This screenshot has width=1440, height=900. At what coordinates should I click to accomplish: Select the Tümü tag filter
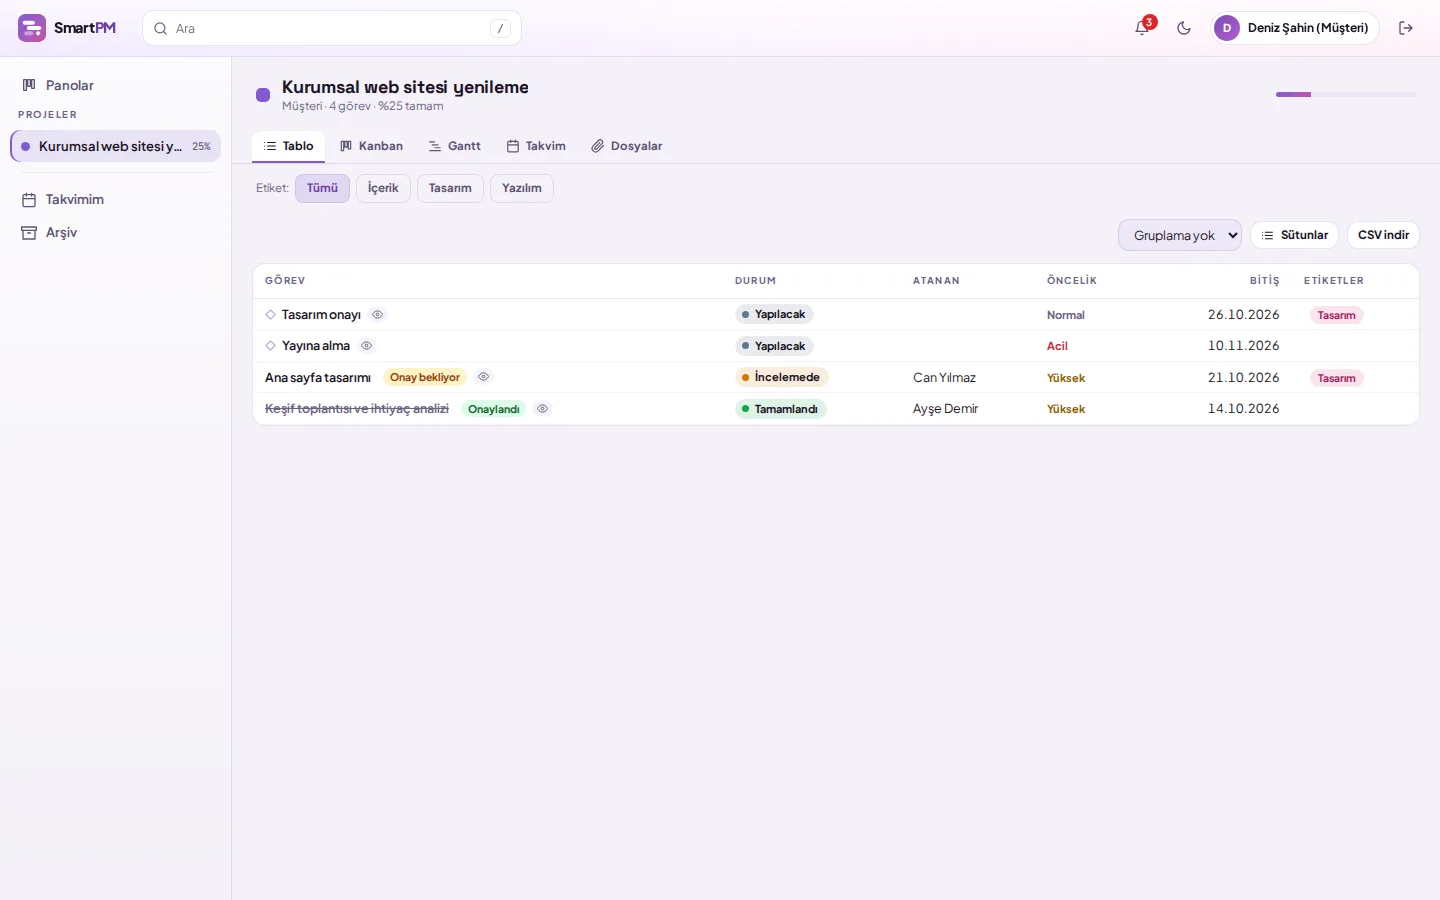point(322,188)
